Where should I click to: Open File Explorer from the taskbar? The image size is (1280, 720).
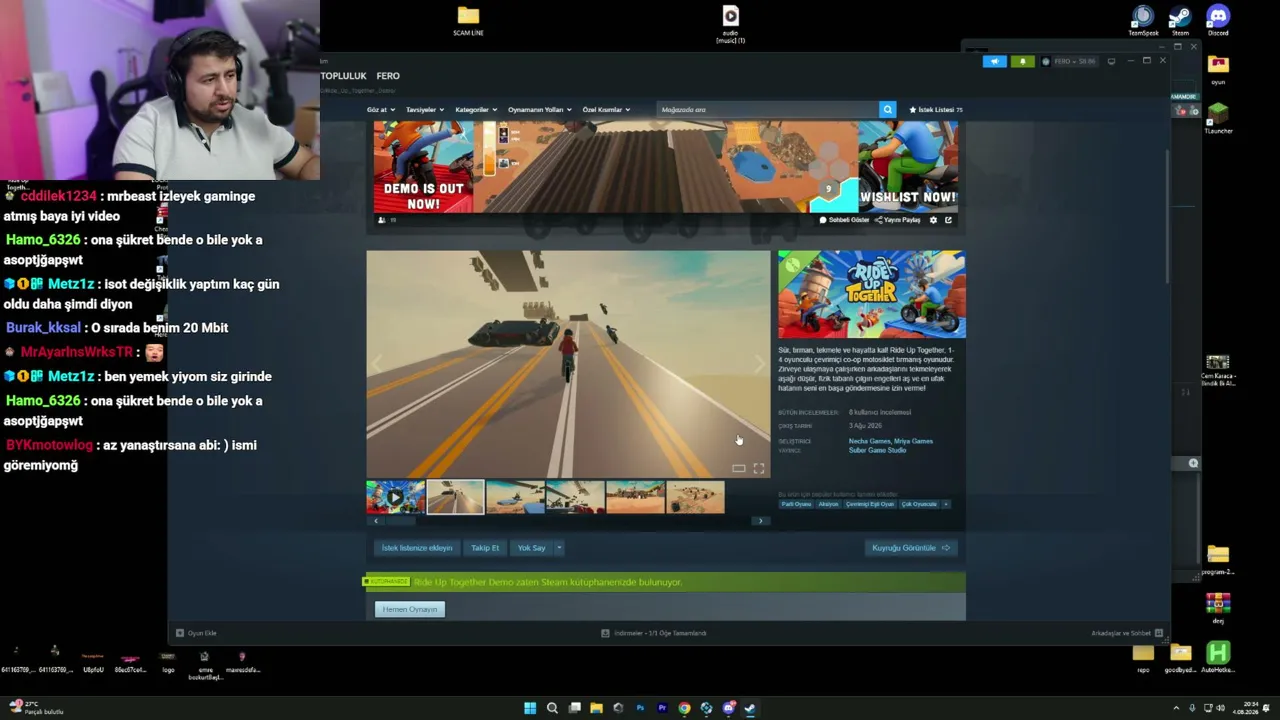pyautogui.click(x=596, y=708)
